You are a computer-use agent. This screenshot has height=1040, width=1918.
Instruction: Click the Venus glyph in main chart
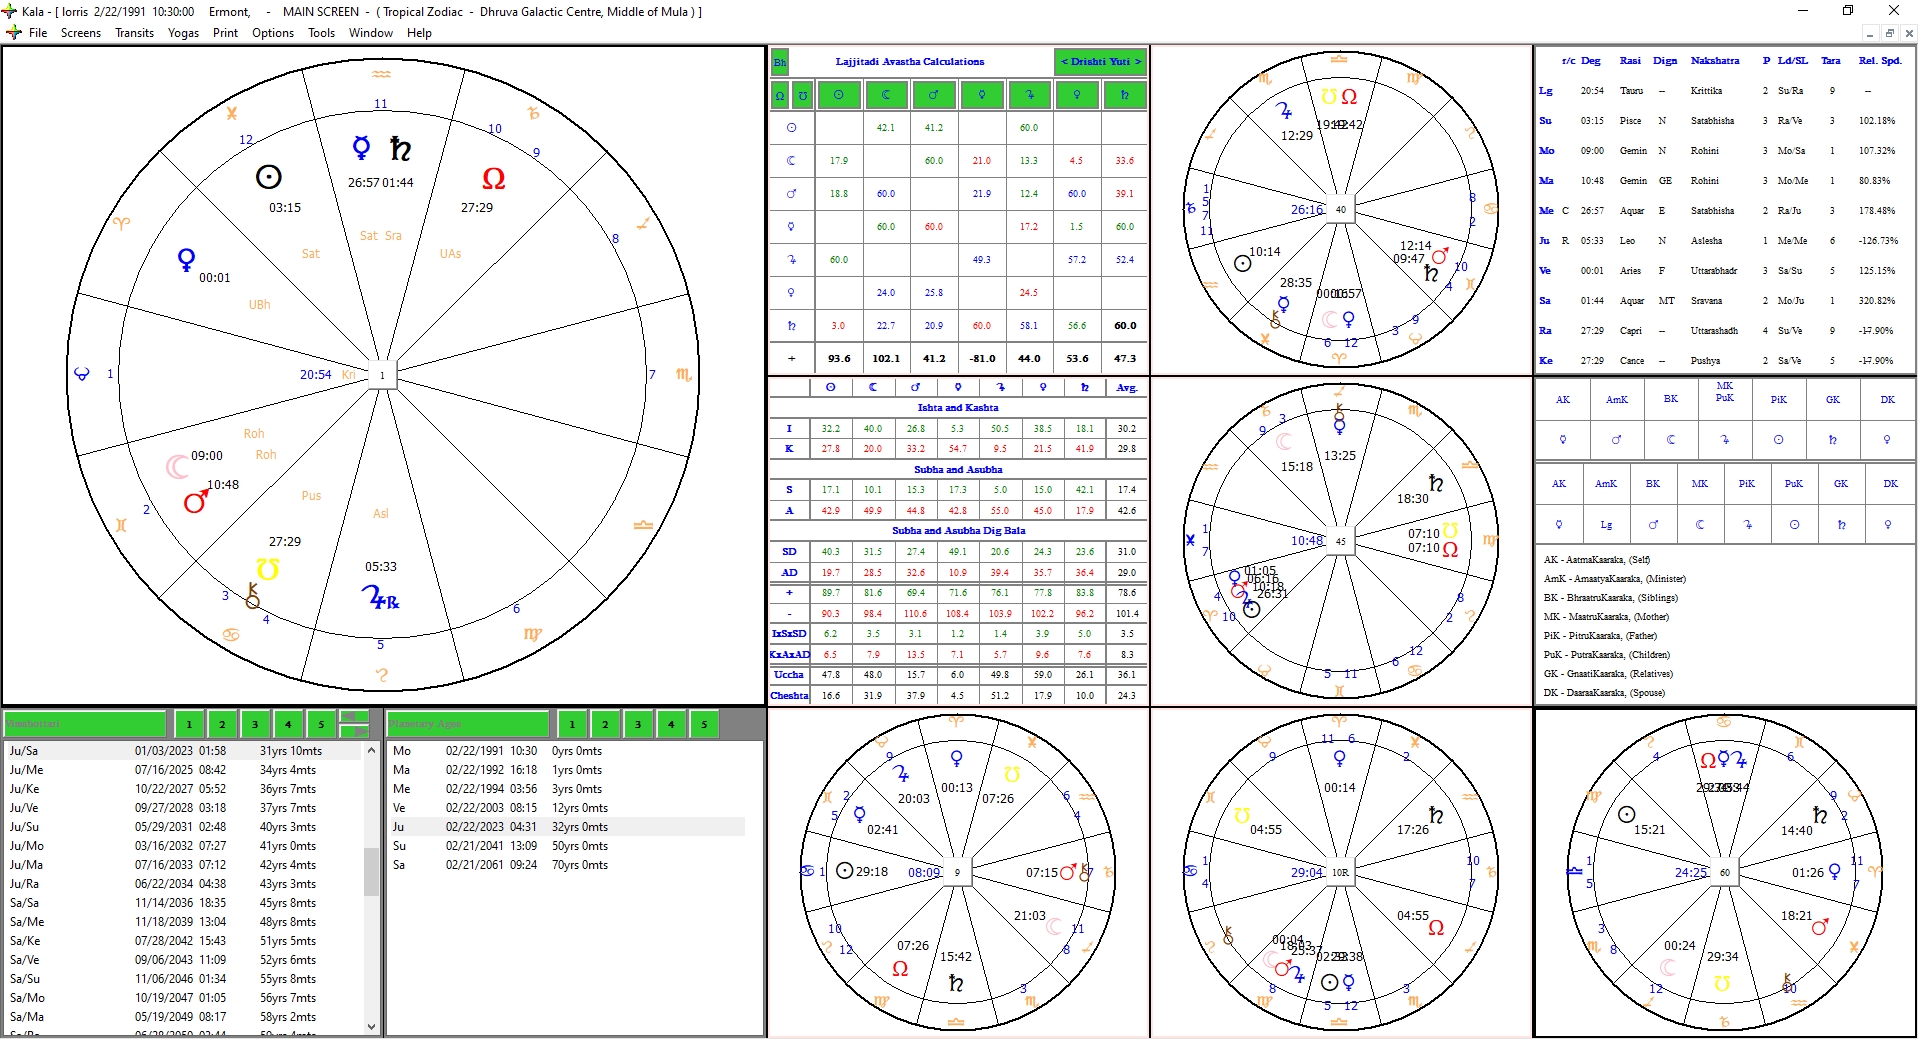(x=186, y=260)
